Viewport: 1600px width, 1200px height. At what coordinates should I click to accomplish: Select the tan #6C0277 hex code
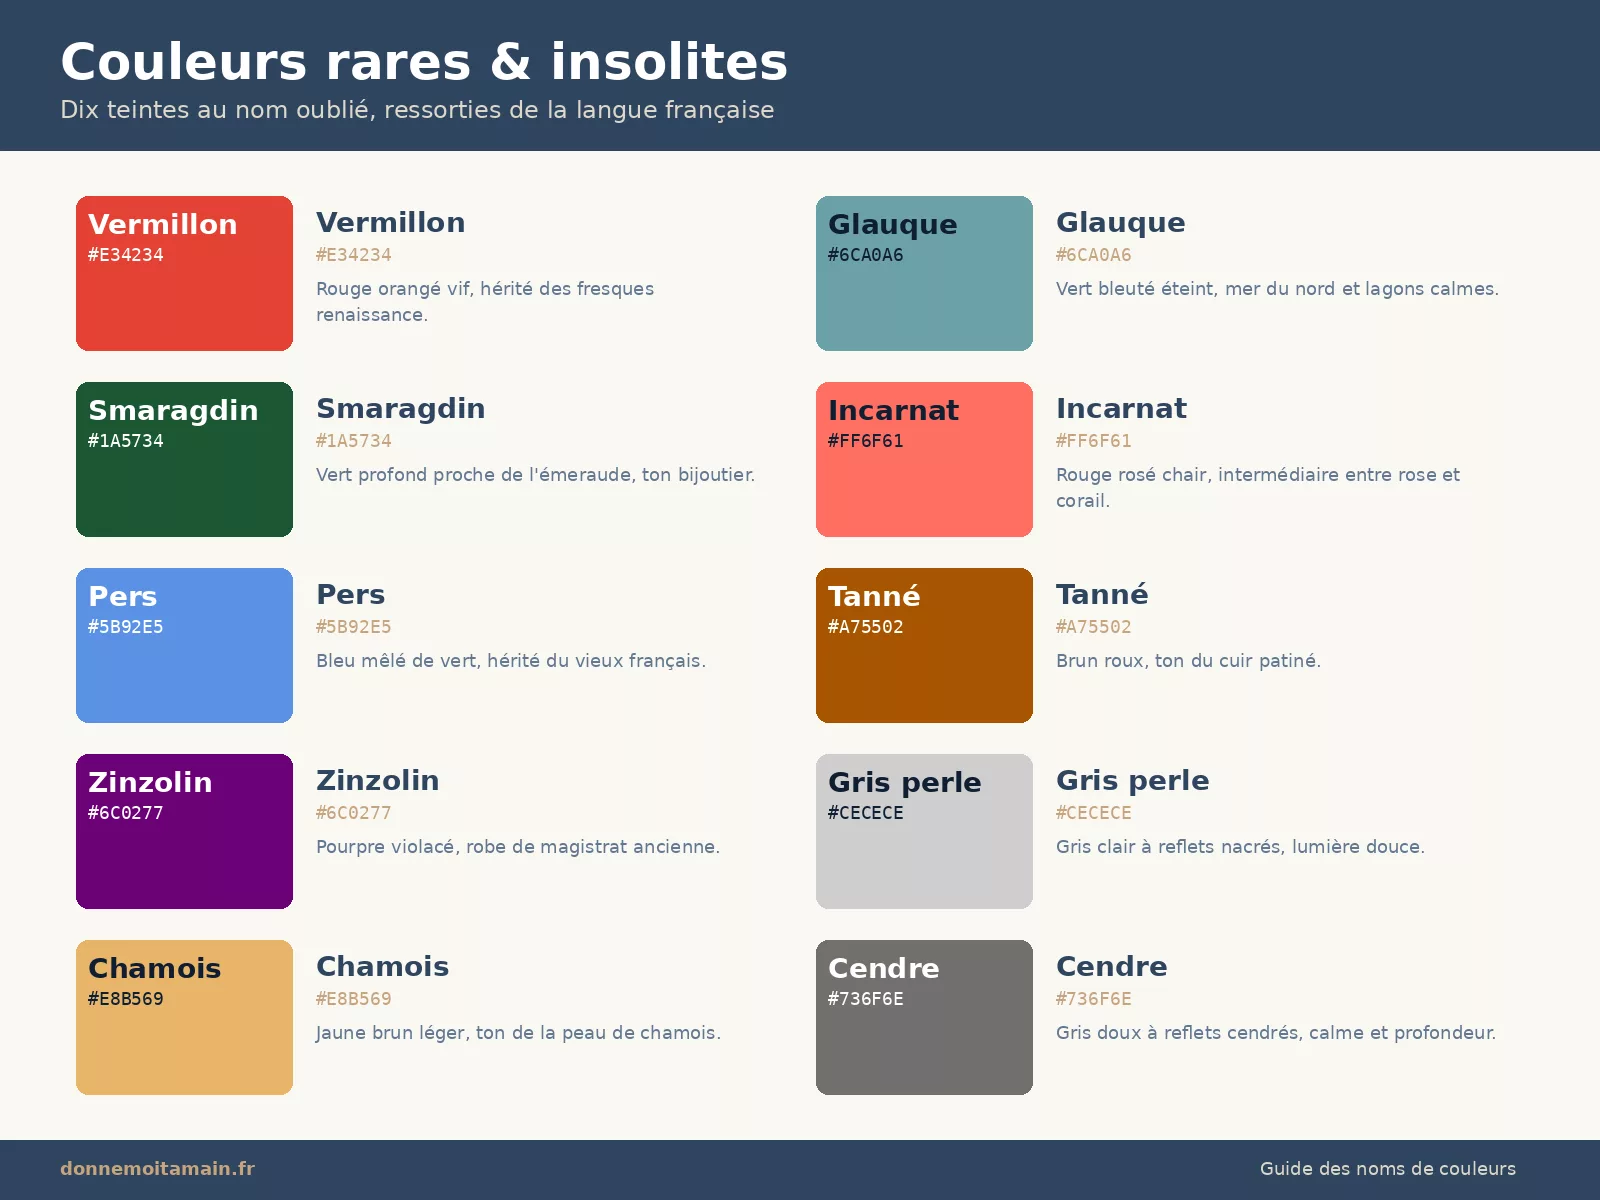tap(354, 813)
